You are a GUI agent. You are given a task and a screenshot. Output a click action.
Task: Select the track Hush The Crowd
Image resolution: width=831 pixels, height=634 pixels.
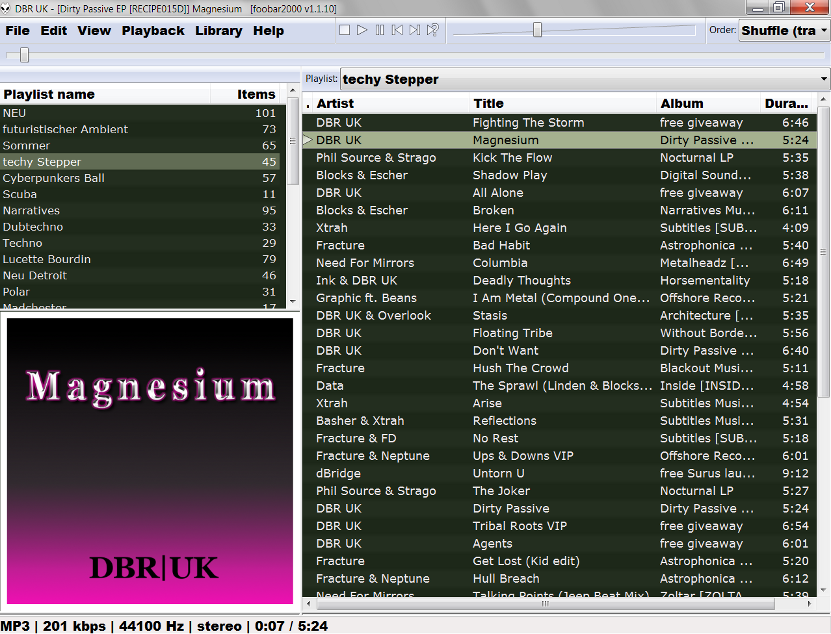(x=559, y=368)
